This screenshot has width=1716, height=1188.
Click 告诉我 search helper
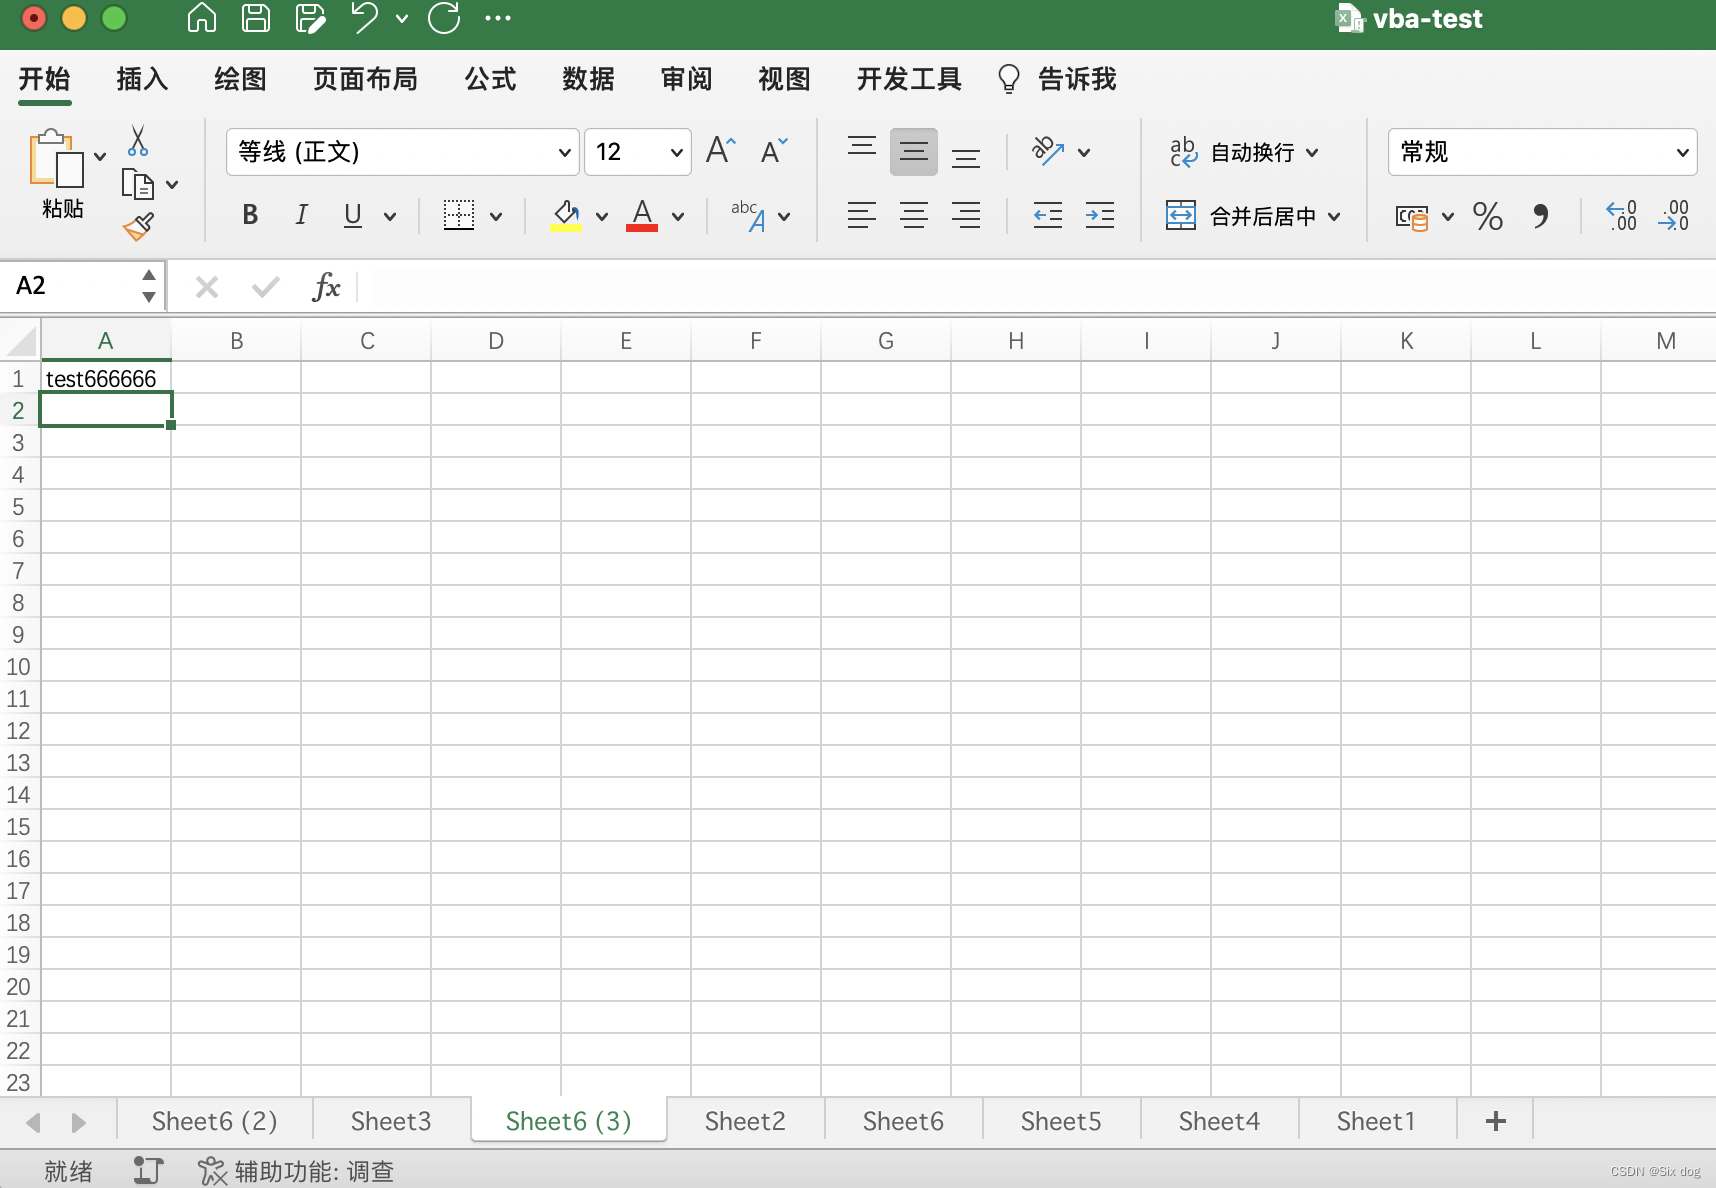(x=1057, y=79)
